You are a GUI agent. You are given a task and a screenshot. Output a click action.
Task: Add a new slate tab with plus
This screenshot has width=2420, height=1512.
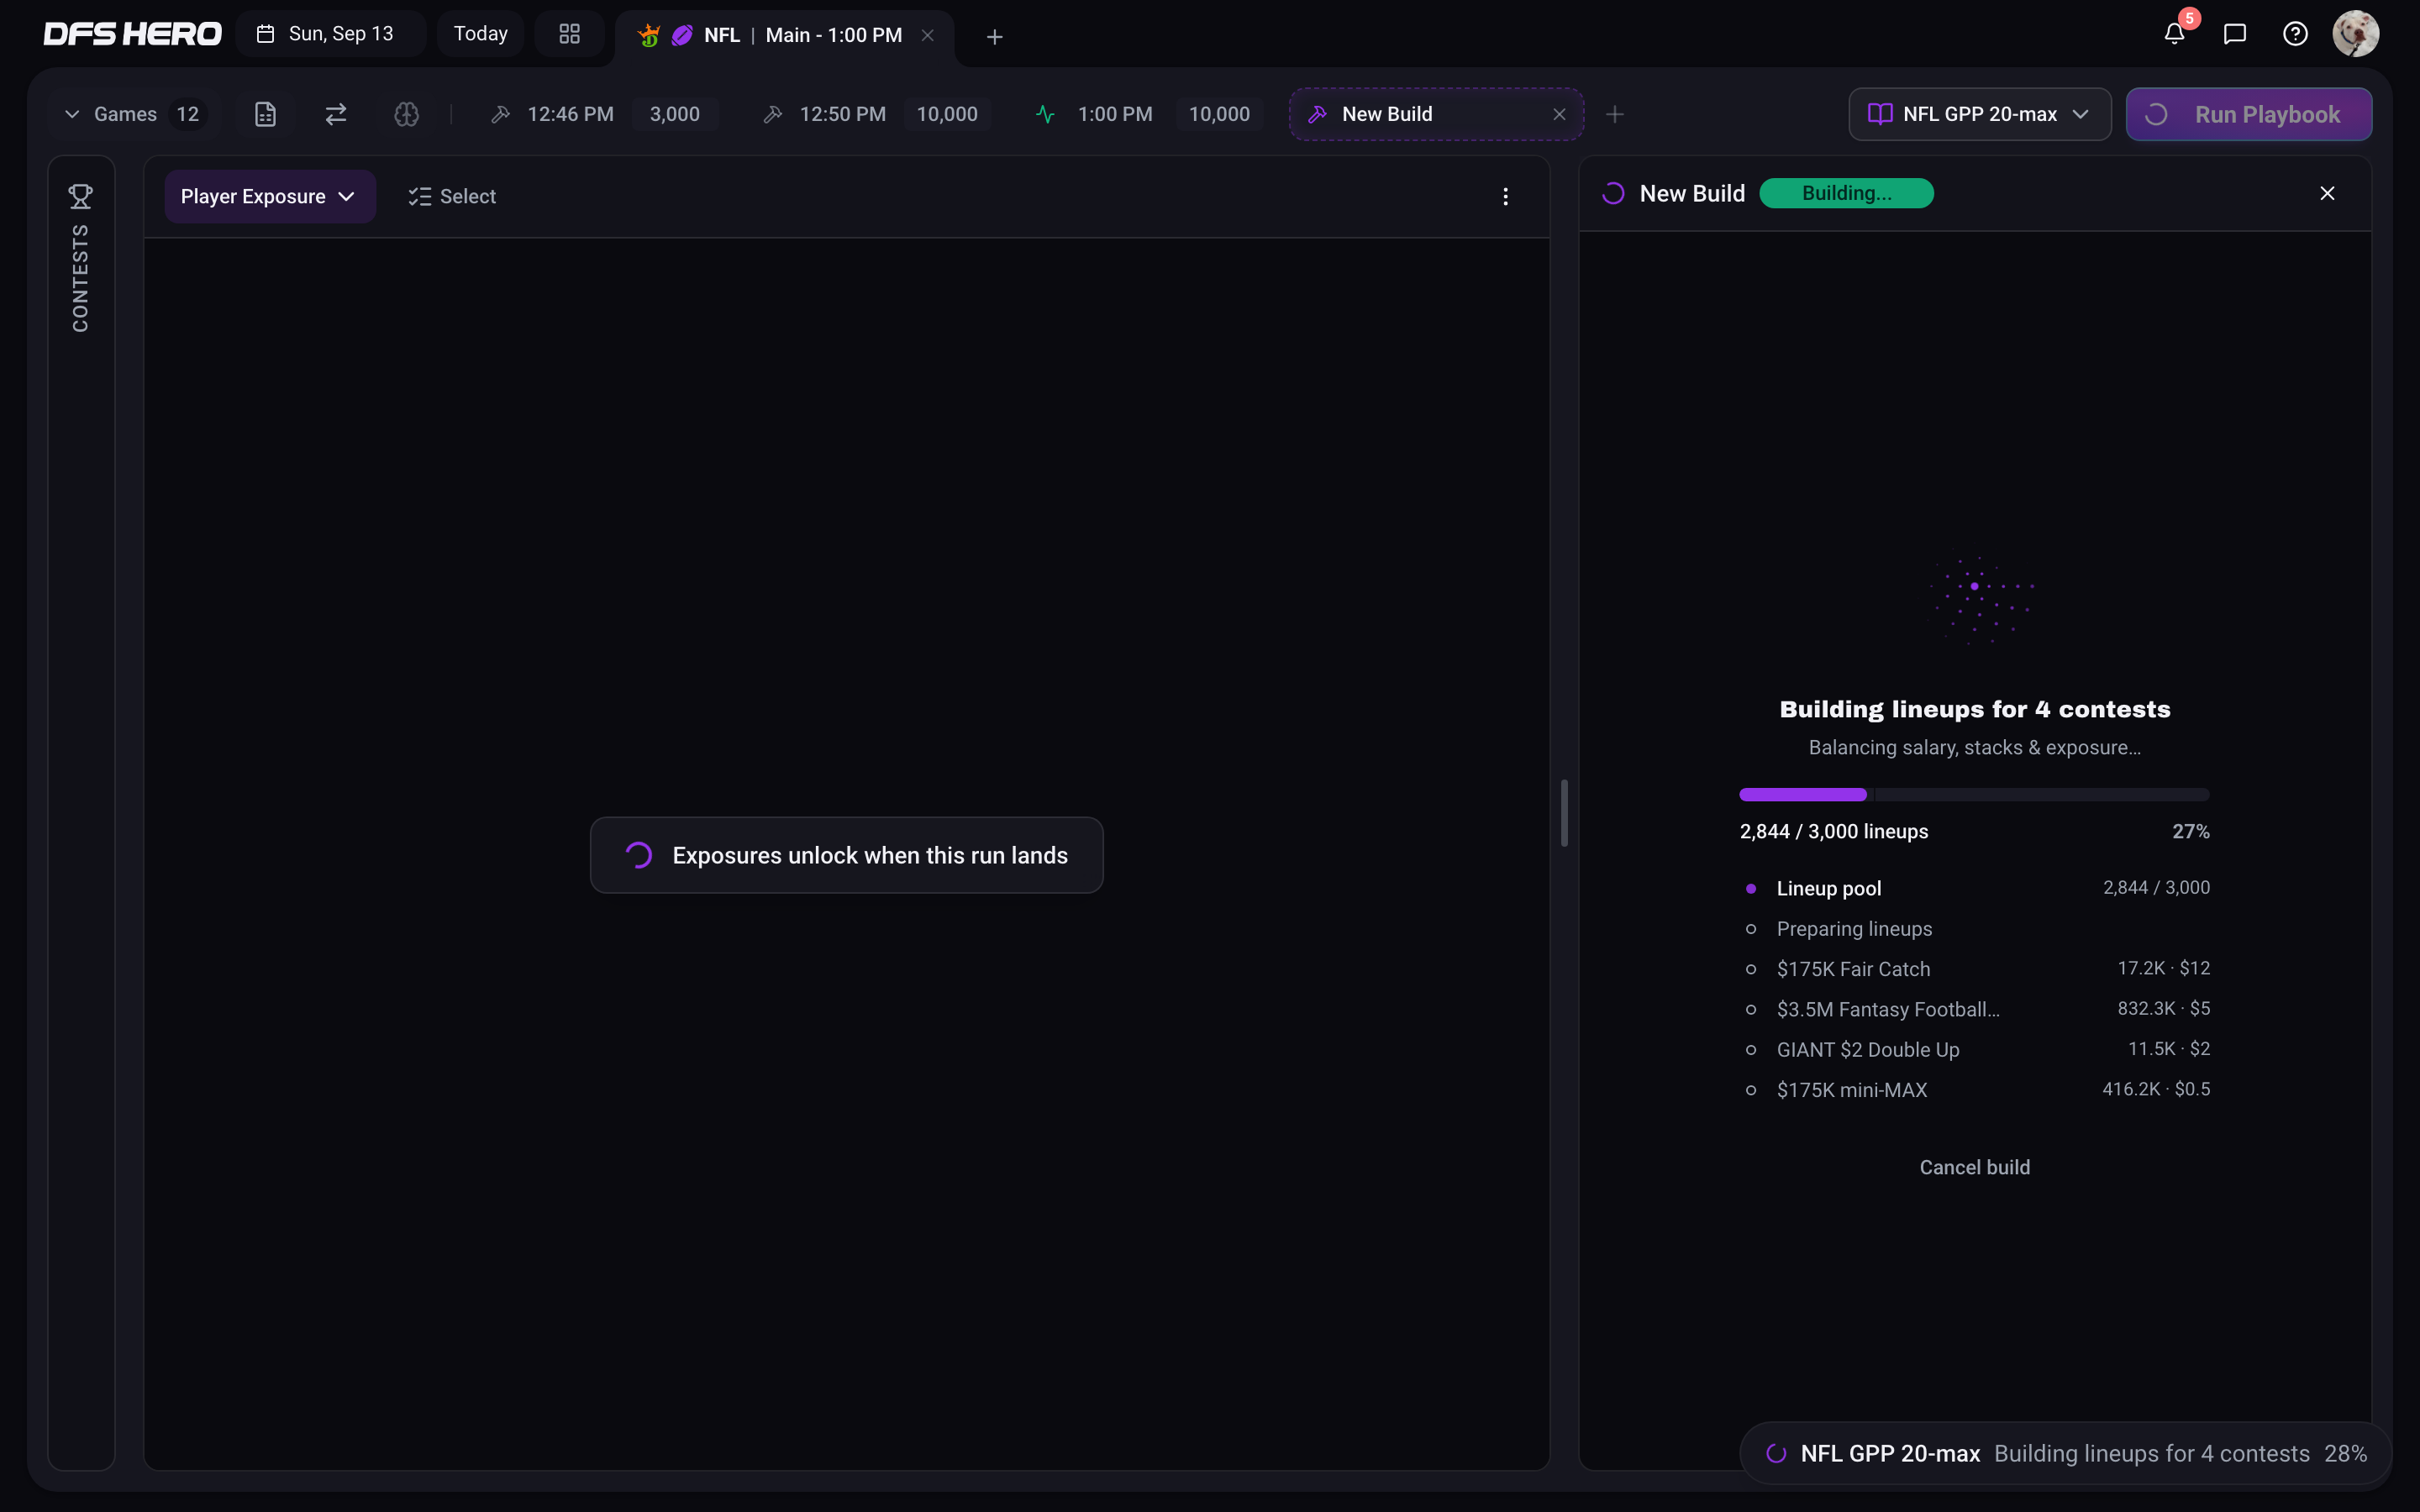coord(994,37)
